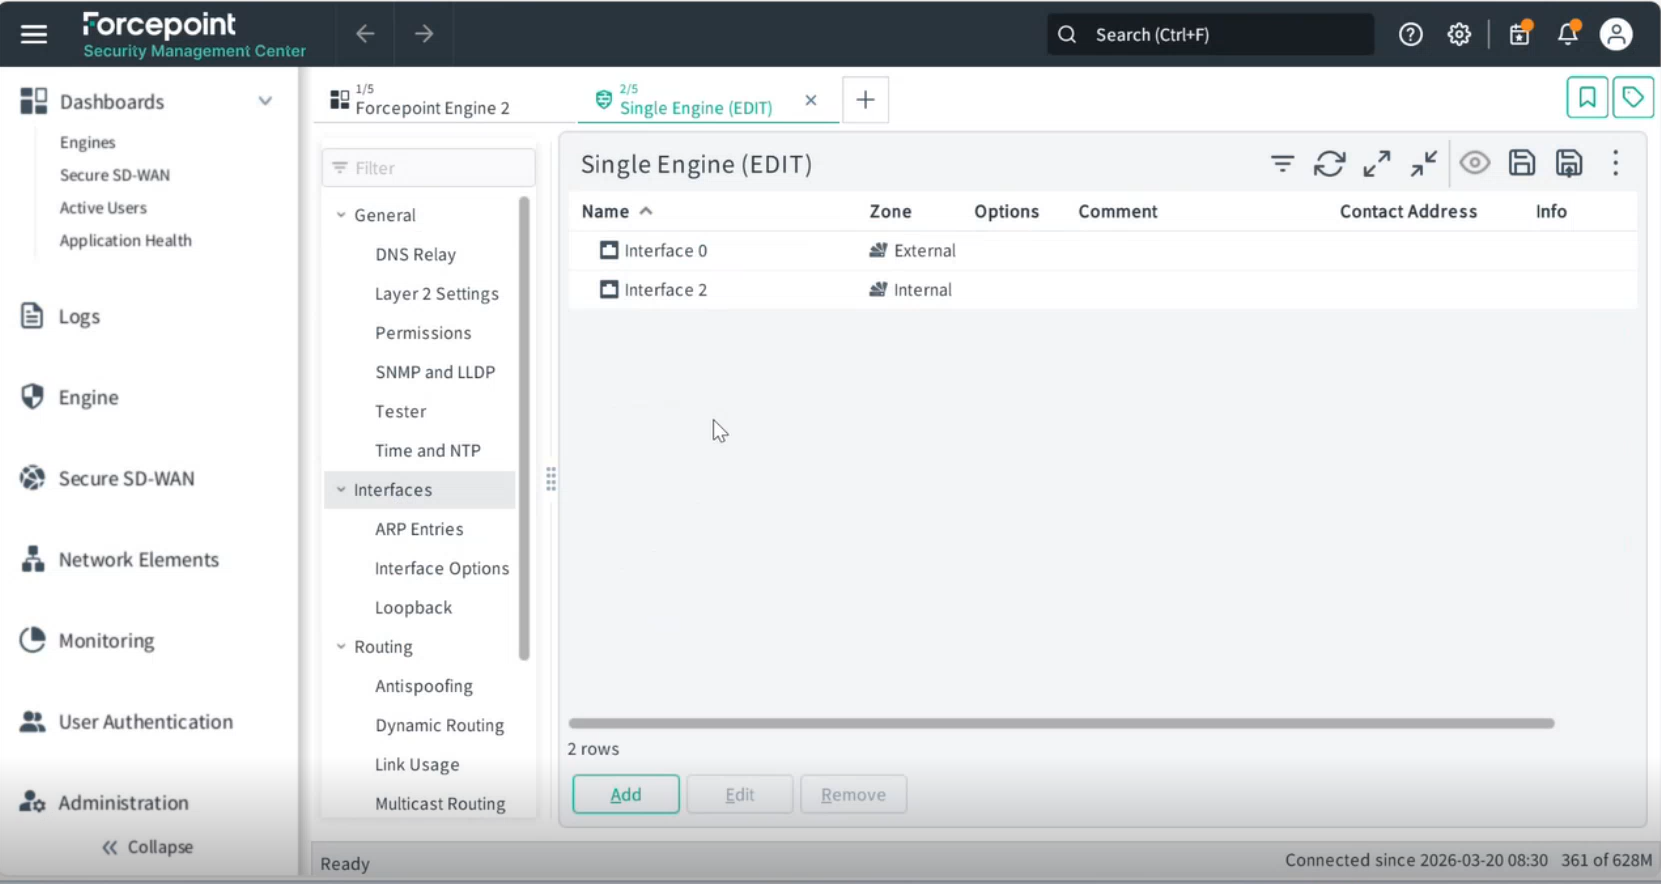Open the help question mark icon
Screen dimensions: 1661x884
click(1411, 34)
